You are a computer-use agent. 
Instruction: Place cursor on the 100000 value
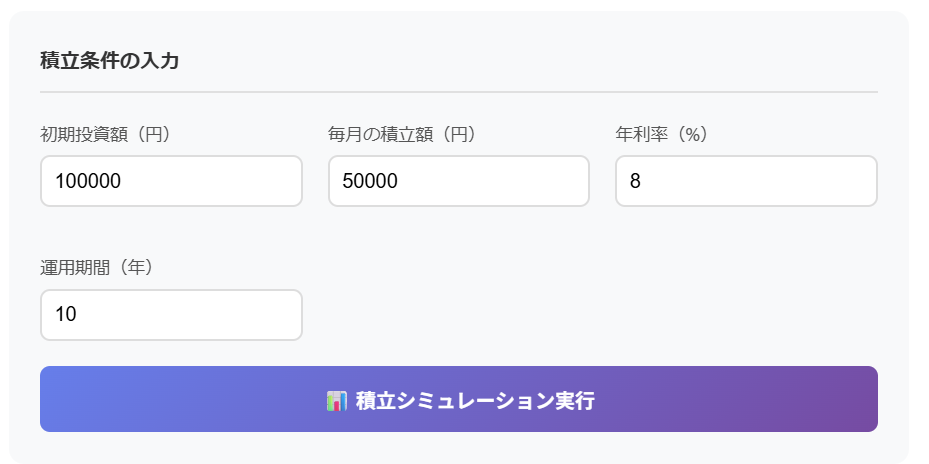click(x=88, y=181)
